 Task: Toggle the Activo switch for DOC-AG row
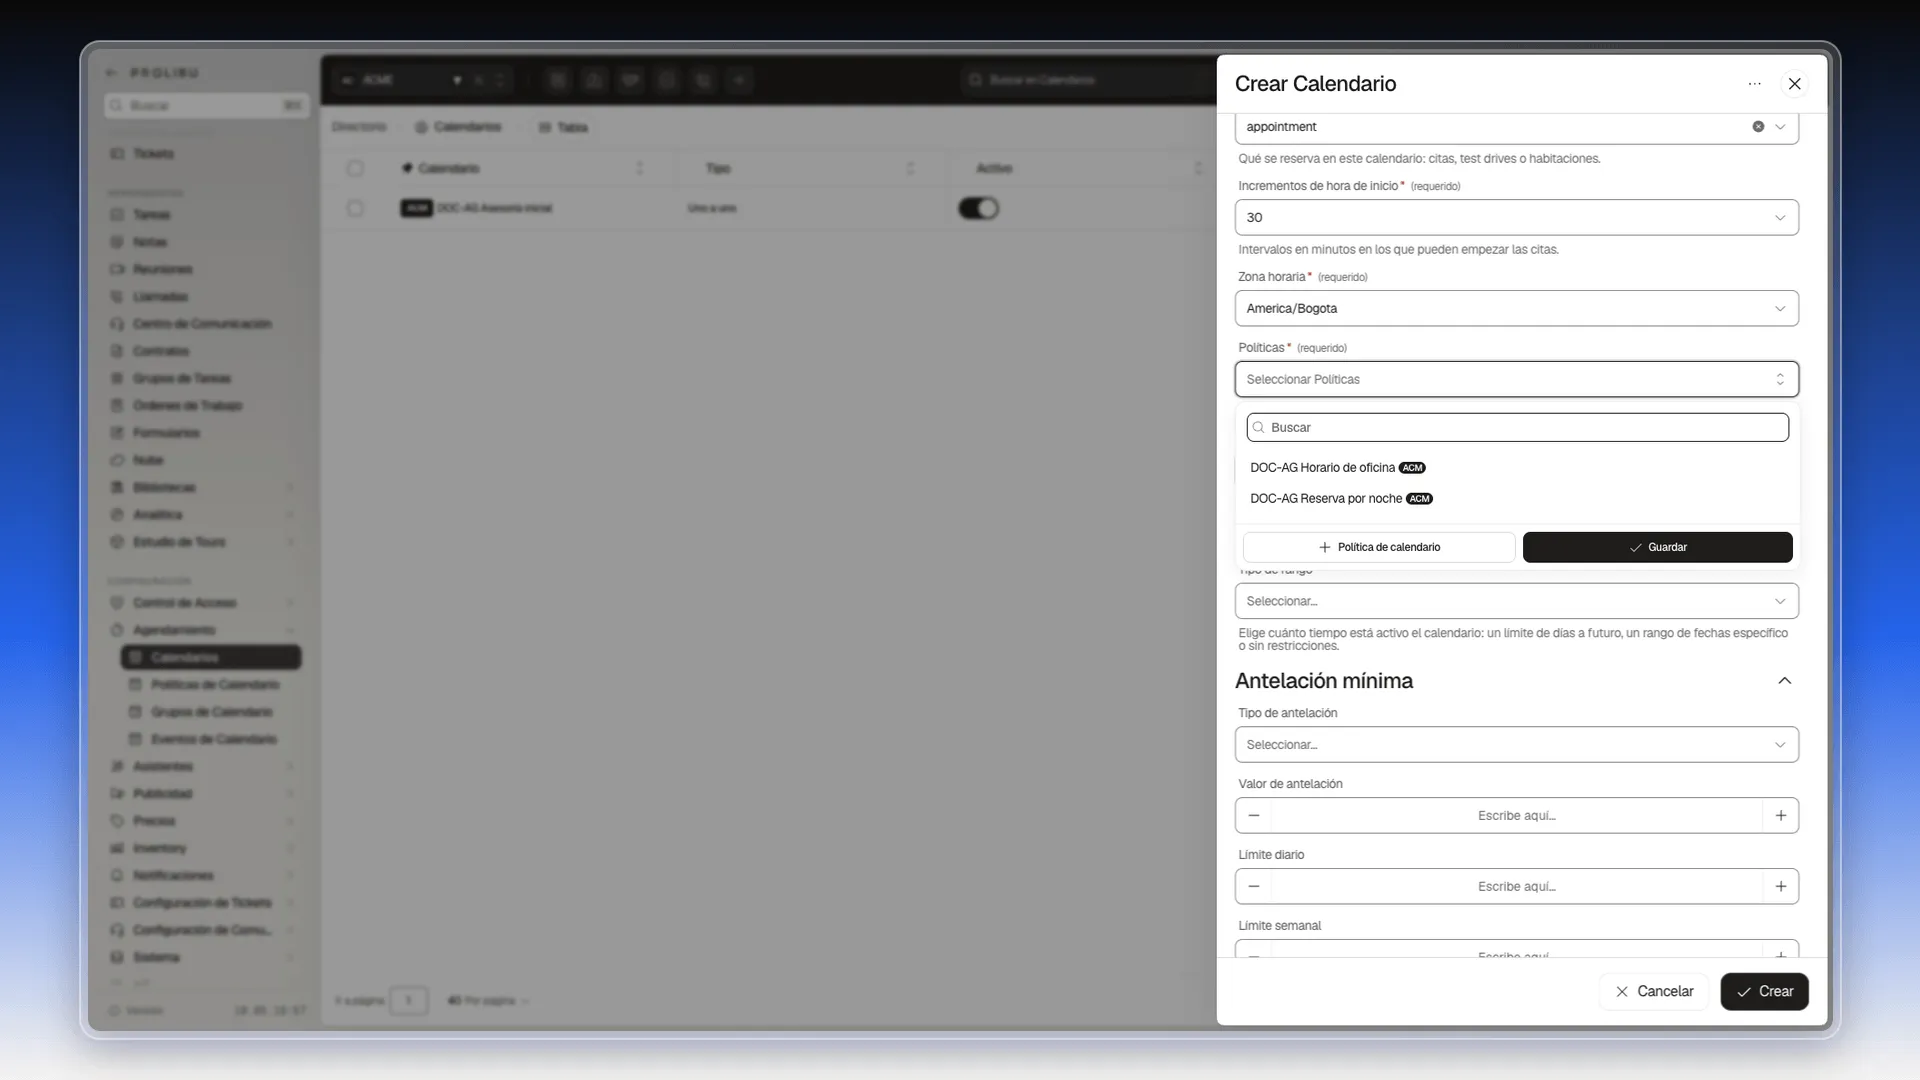pos(978,209)
